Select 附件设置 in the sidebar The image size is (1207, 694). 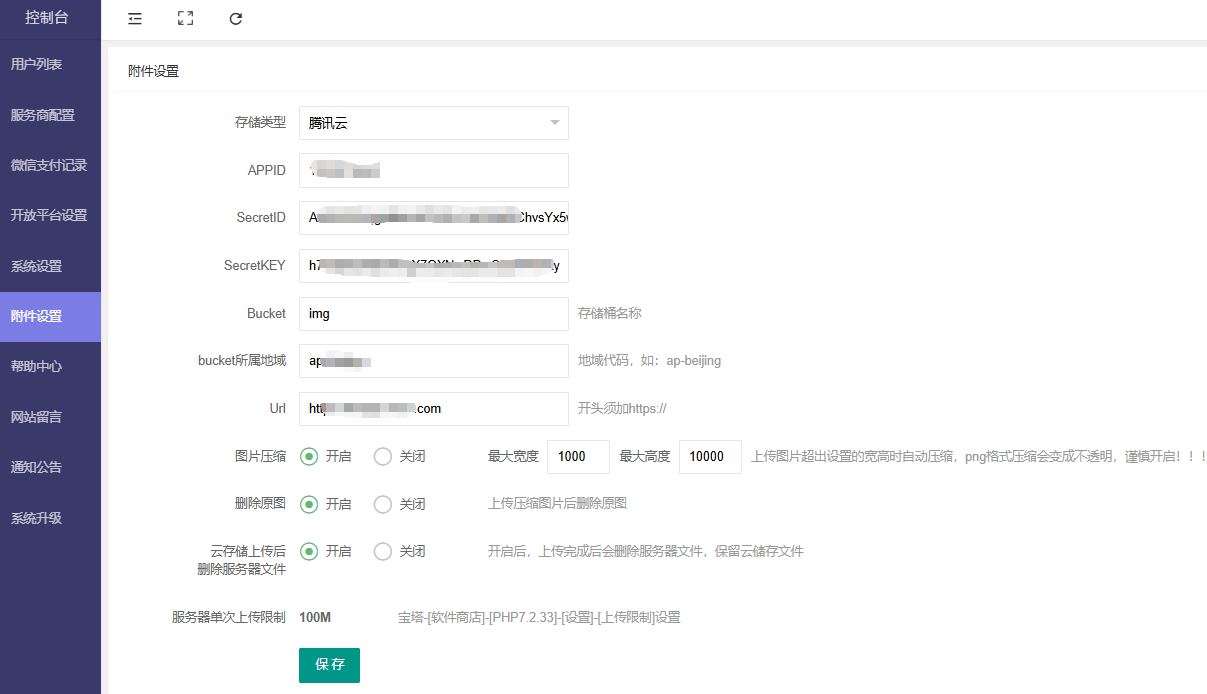[x=50, y=316]
